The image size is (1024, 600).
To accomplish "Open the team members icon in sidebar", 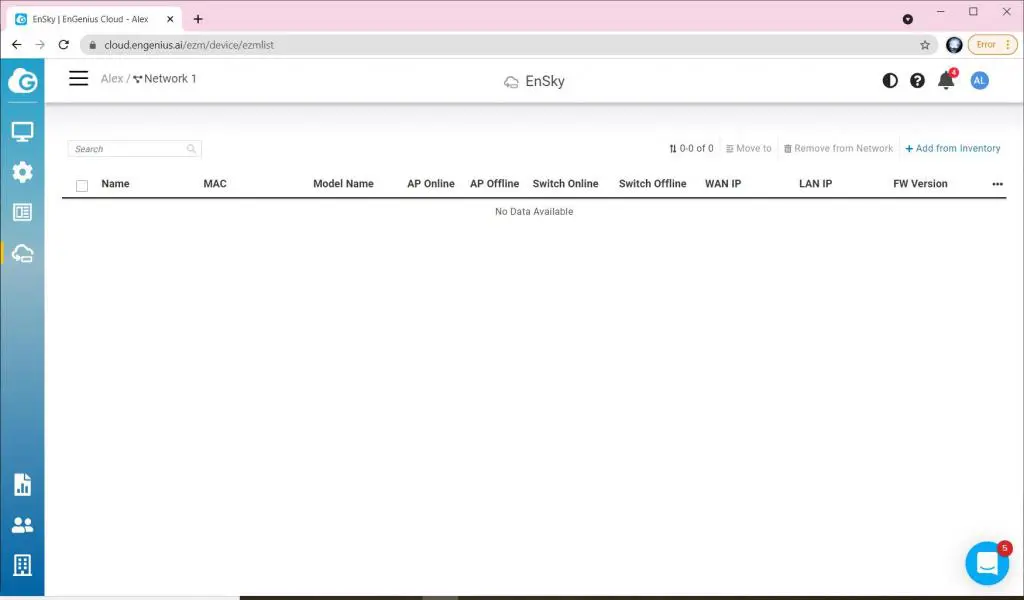I will tap(22, 526).
